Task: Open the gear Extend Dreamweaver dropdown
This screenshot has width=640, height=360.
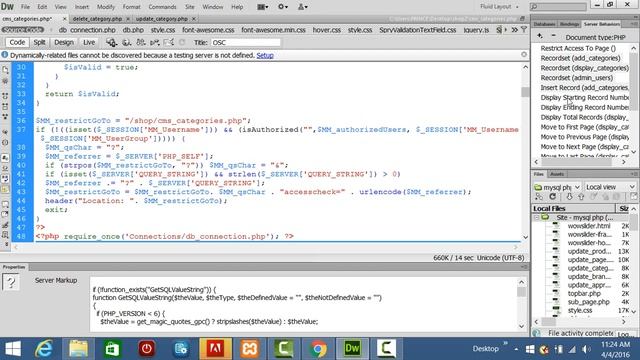Action: [282, 7]
